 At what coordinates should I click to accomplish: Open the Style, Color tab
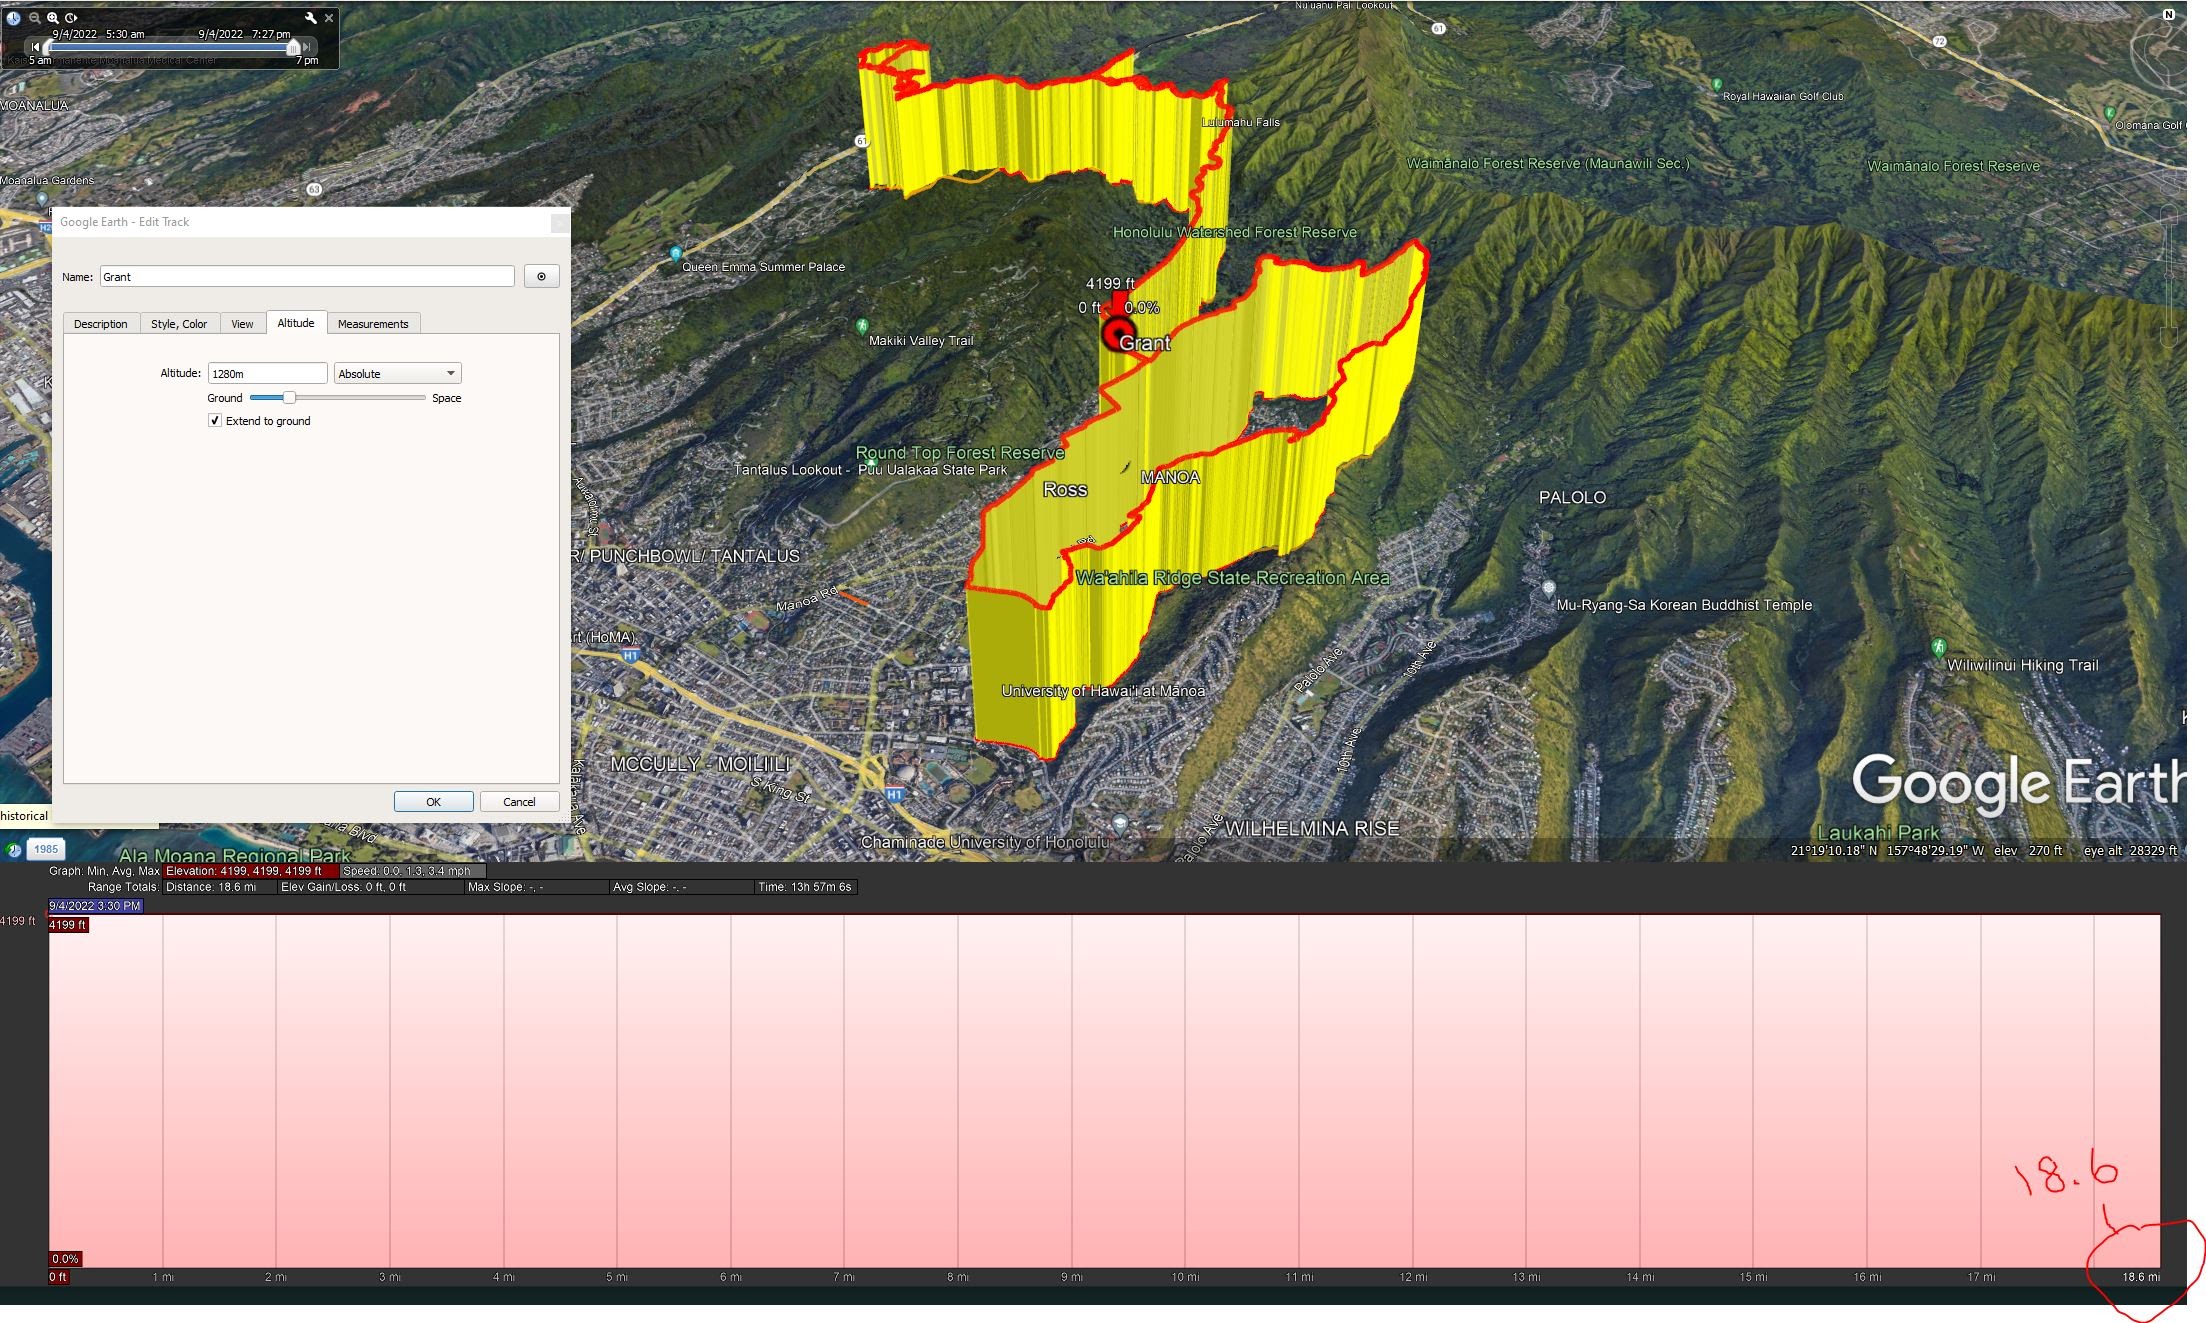pos(179,324)
